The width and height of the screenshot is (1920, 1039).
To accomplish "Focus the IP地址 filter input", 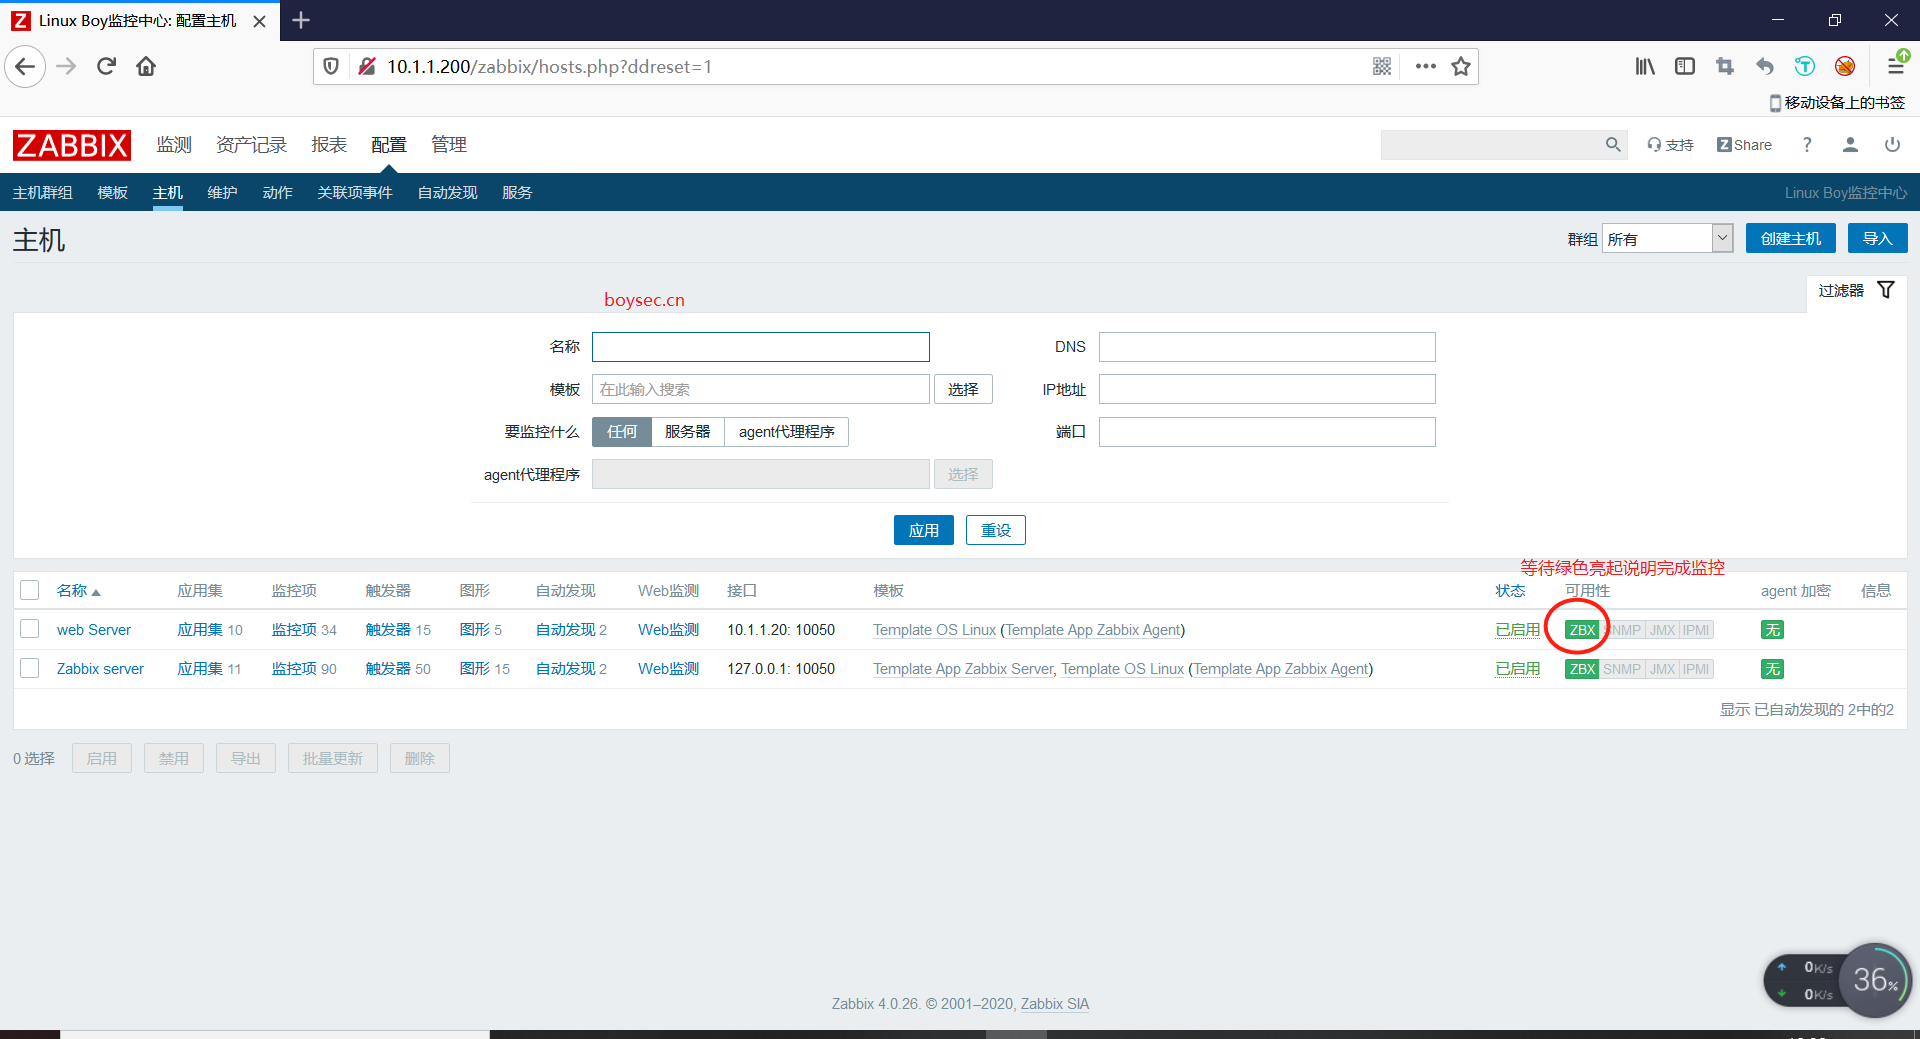I will (x=1267, y=389).
